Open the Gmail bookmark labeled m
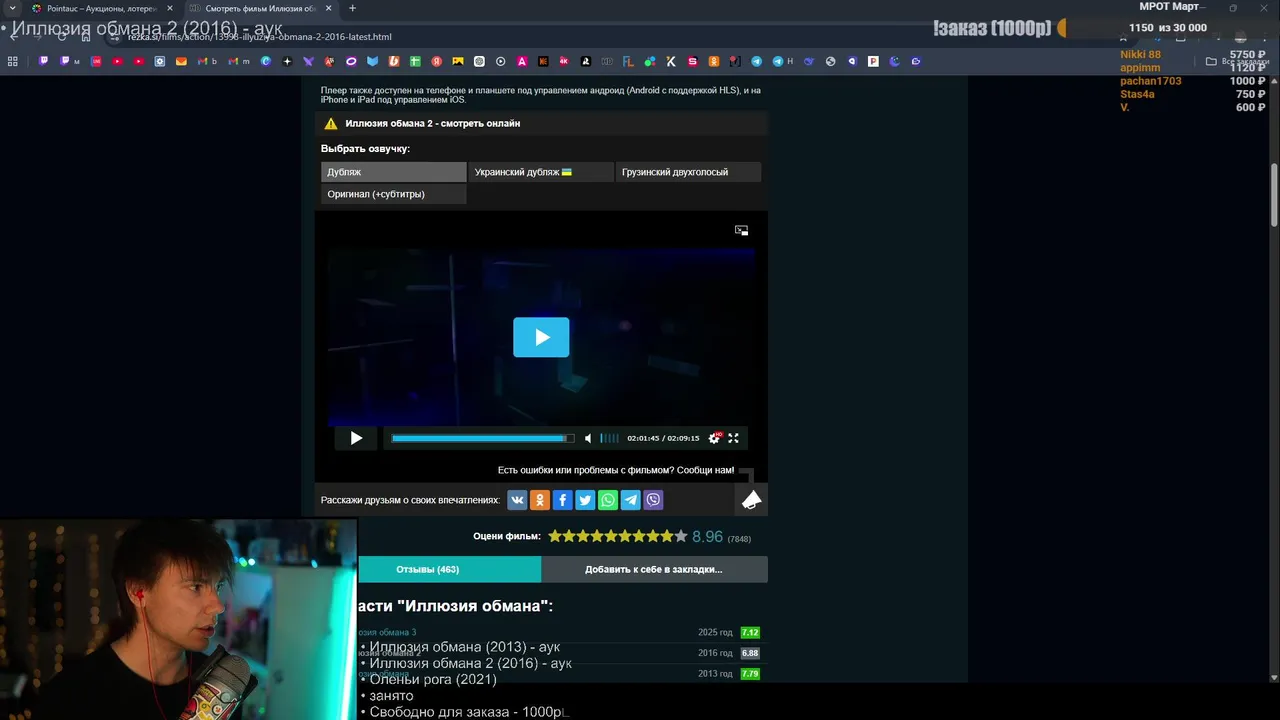This screenshot has width=1280, height=720. click(x=238, y=61)
